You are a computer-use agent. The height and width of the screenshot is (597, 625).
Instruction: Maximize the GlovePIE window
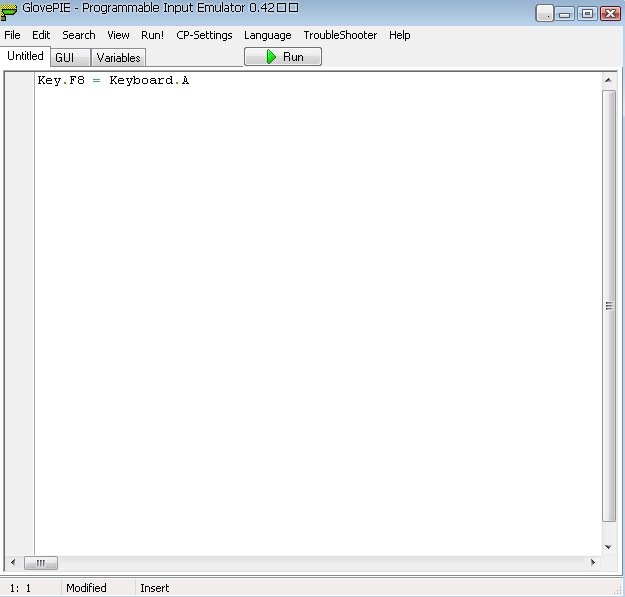click(587, 14)
